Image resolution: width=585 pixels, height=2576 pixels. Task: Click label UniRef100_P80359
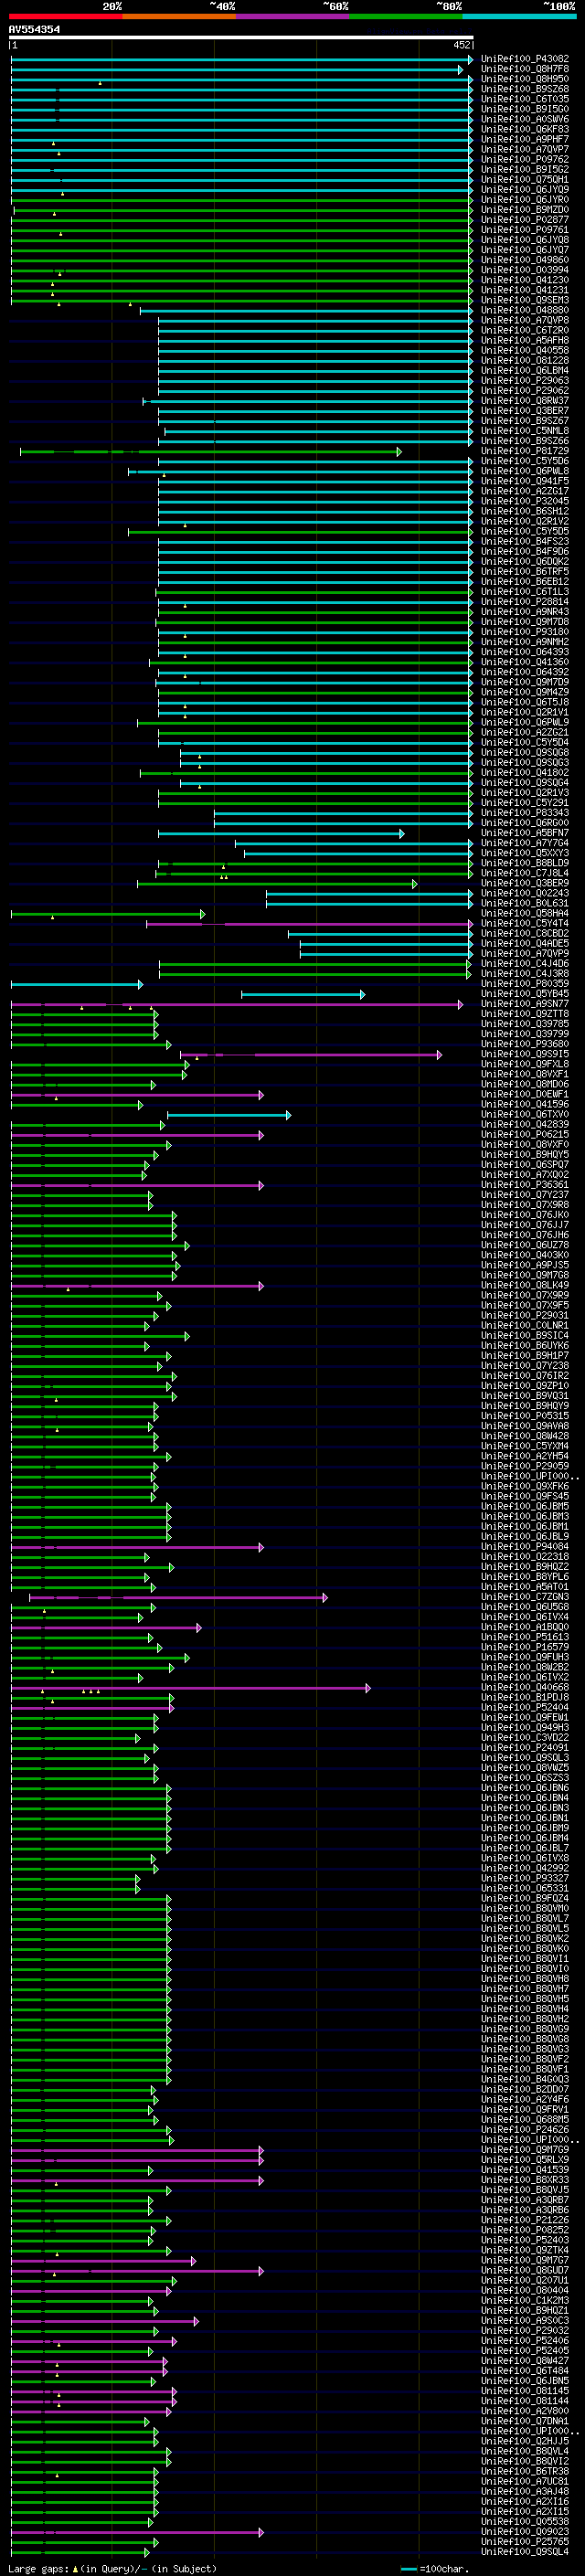(525, 984)
